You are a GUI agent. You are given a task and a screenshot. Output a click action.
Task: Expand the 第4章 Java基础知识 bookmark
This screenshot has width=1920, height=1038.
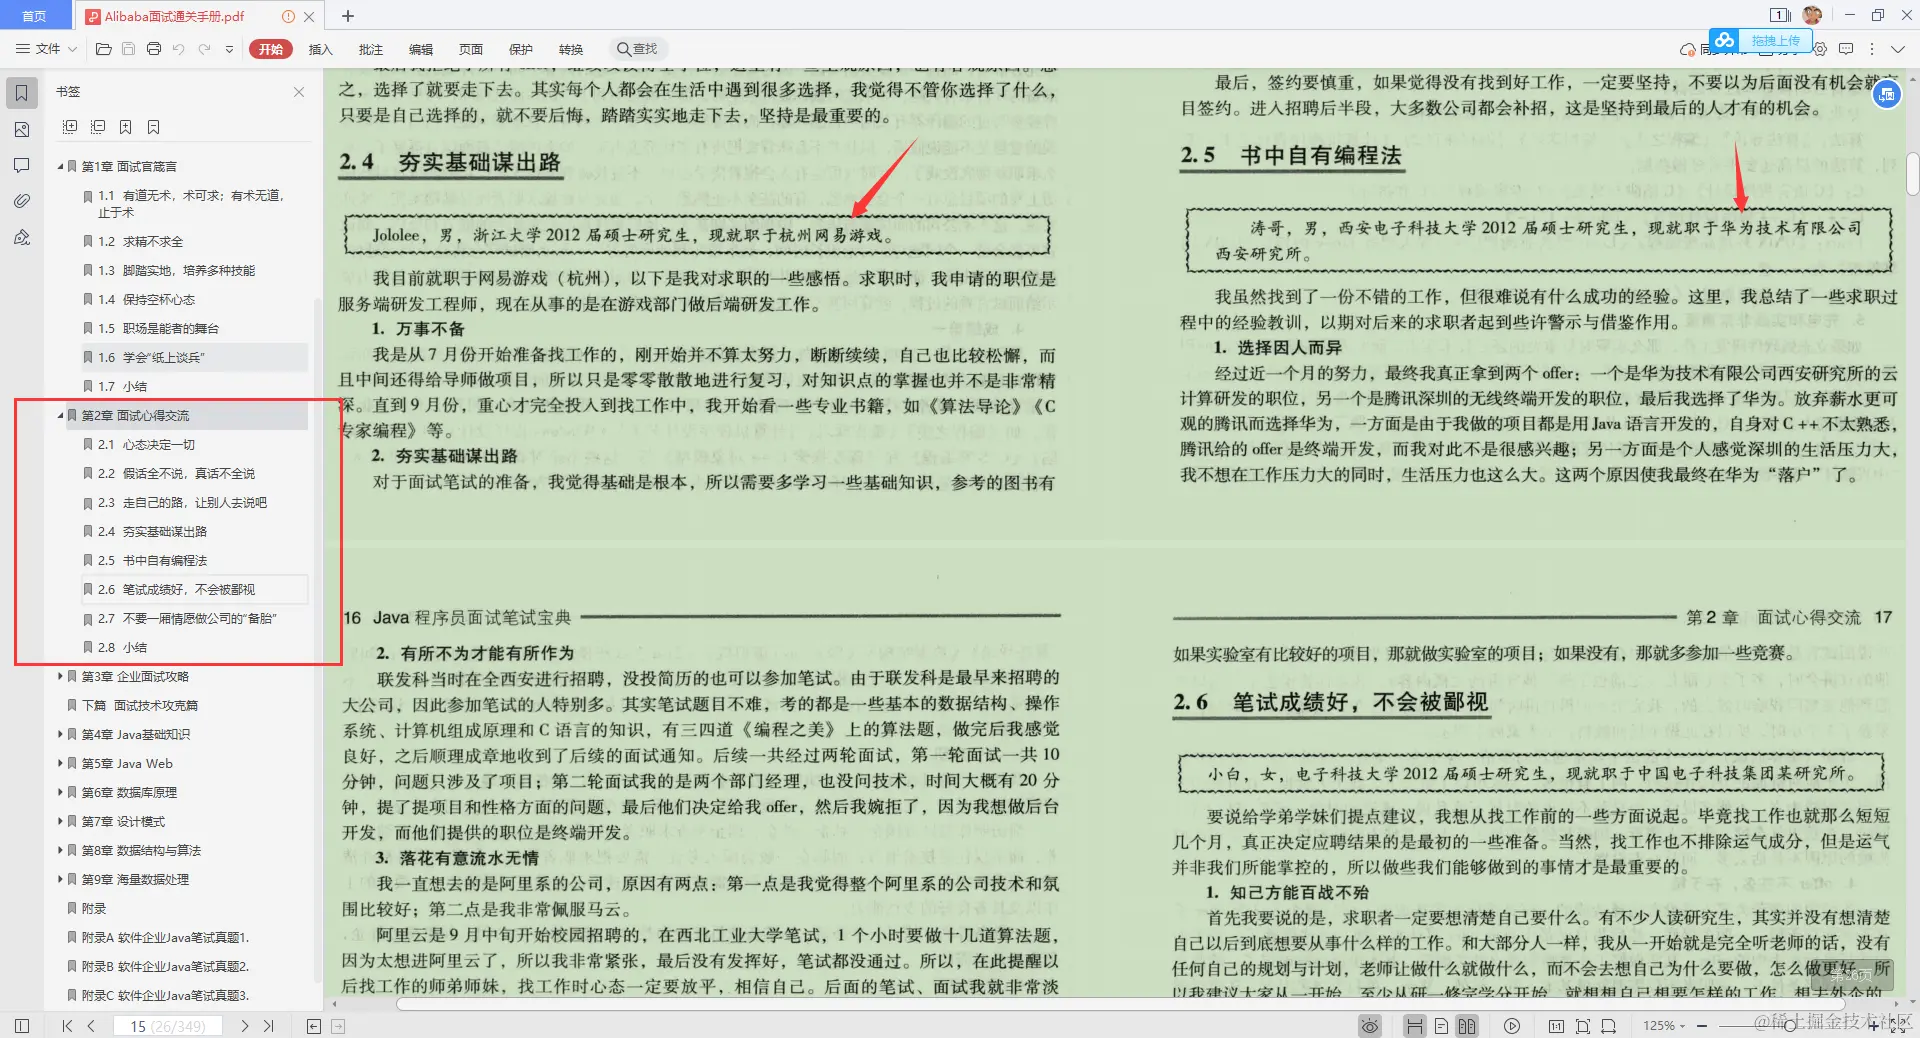[x=60, y=734]
